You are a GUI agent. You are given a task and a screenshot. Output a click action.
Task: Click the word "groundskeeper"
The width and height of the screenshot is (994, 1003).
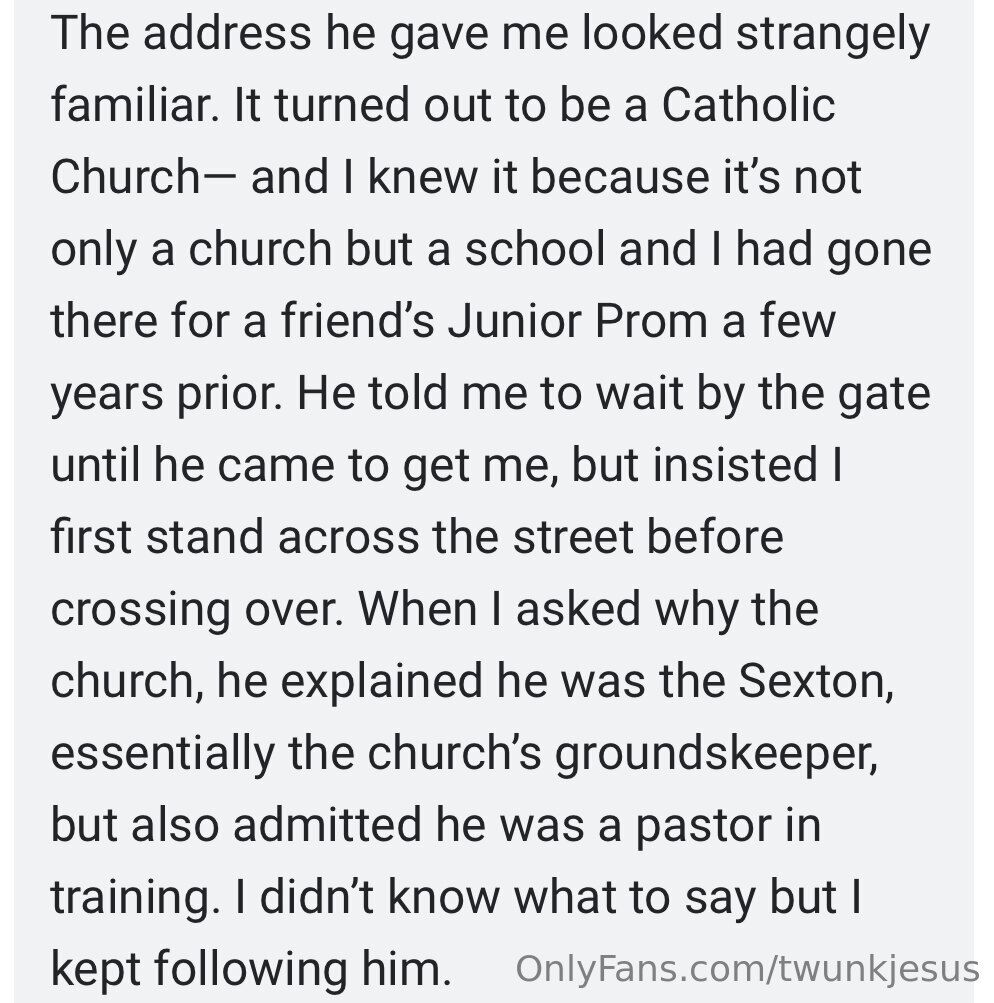click(716, 754)
